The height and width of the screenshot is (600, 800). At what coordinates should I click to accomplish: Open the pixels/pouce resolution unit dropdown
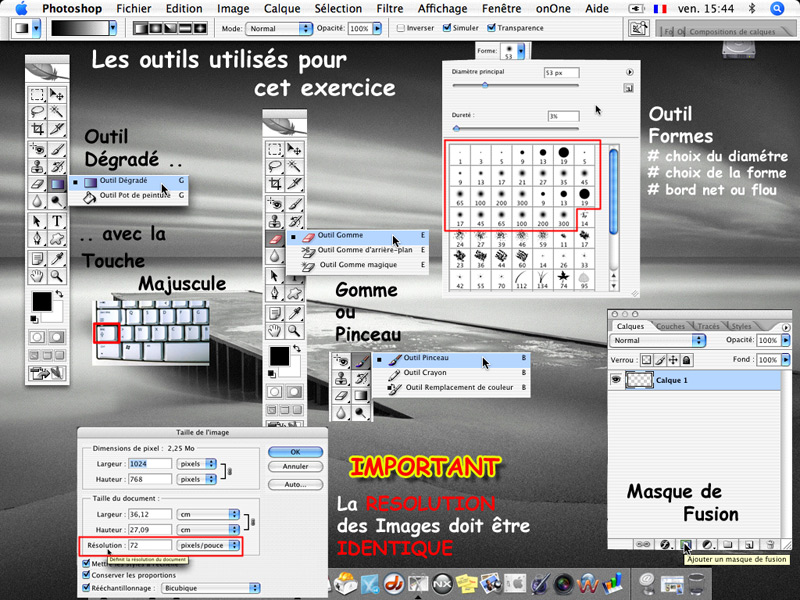pyautogui.click(x=208, y=545)
